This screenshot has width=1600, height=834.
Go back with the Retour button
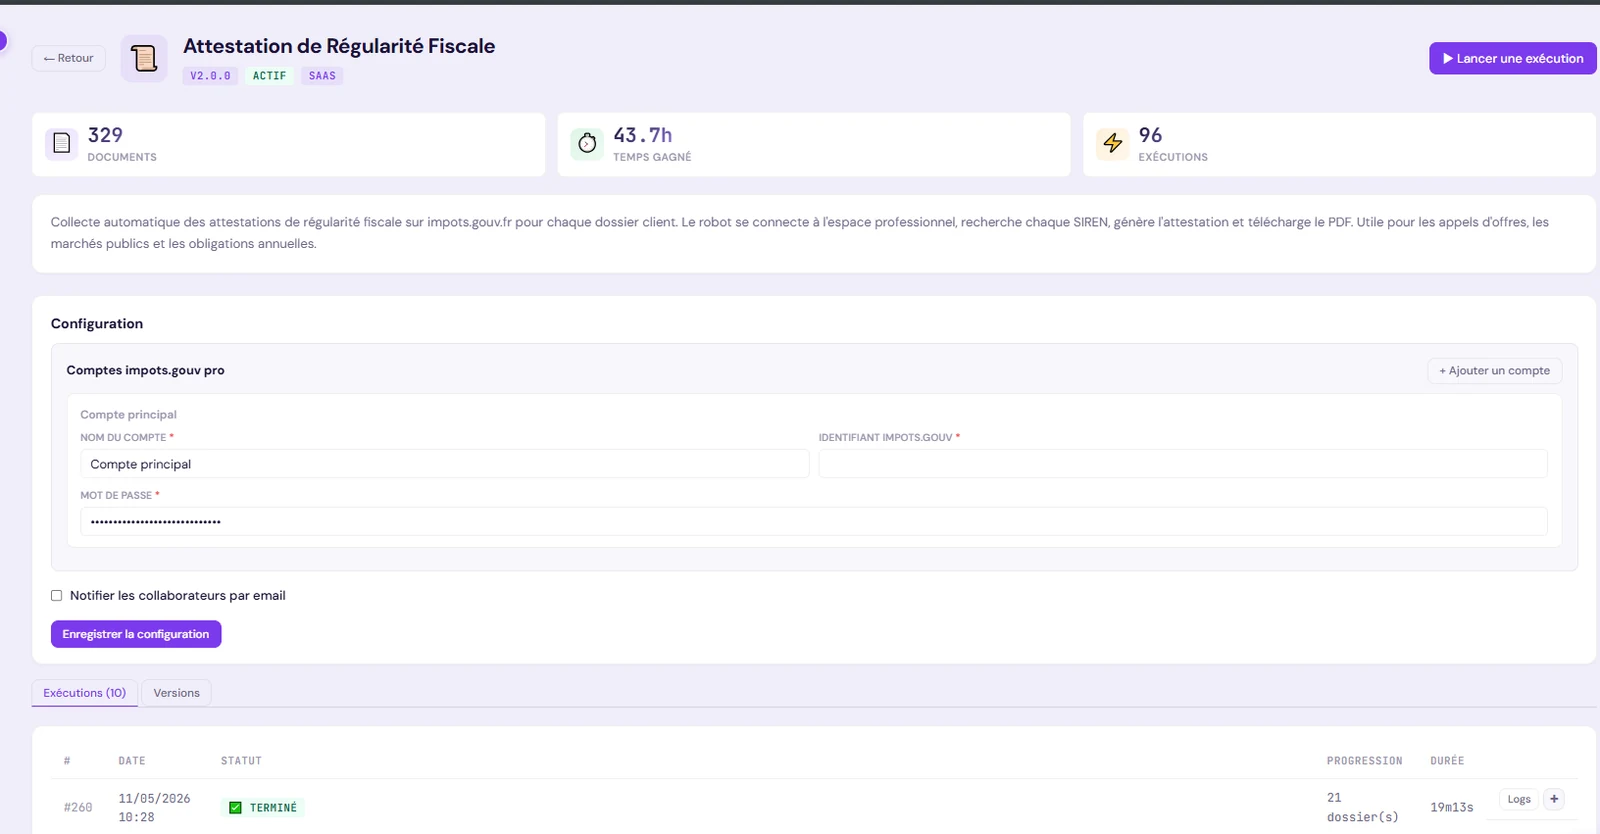[68, 58]
